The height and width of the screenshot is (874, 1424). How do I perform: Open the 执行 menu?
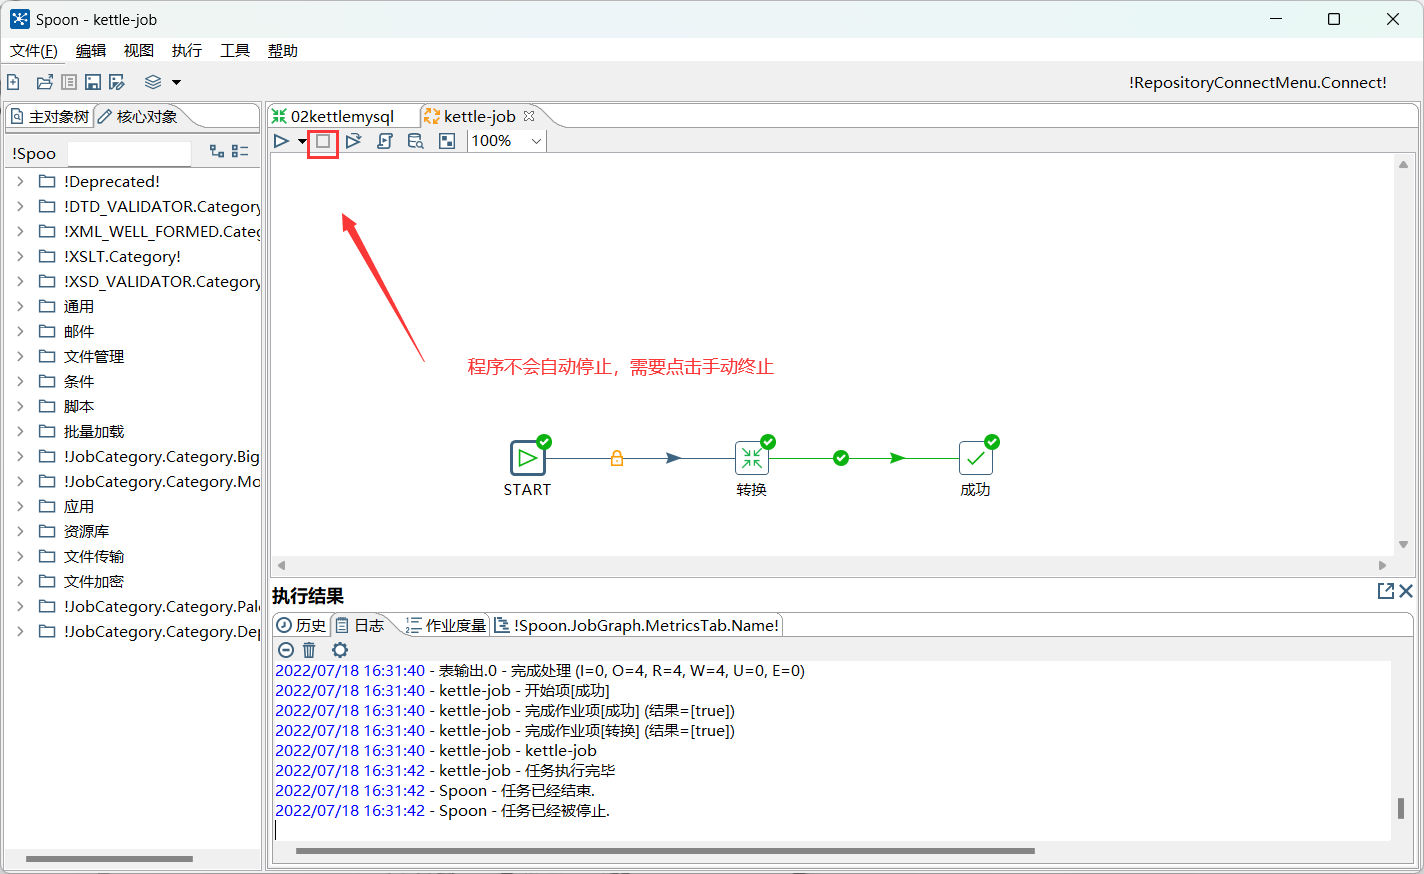[186, 50]
